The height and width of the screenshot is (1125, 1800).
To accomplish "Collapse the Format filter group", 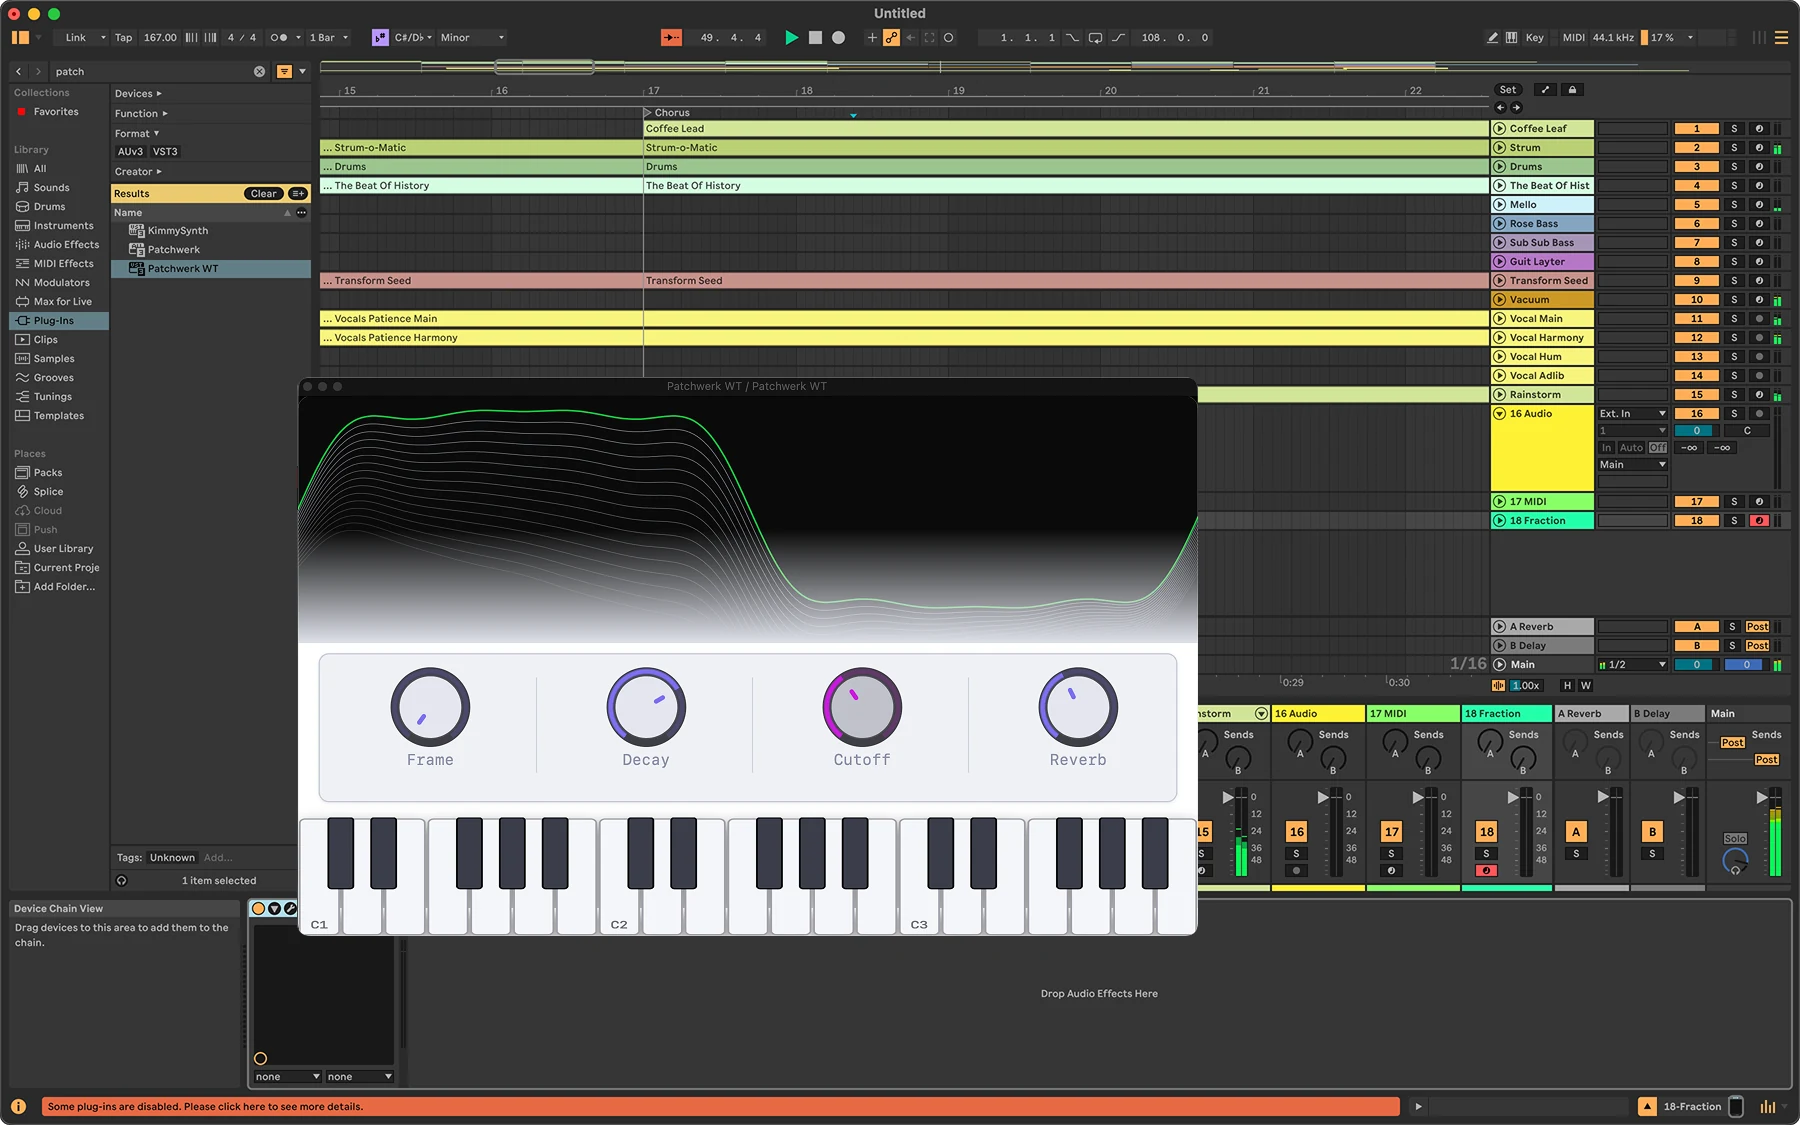I will coord(137,134).
